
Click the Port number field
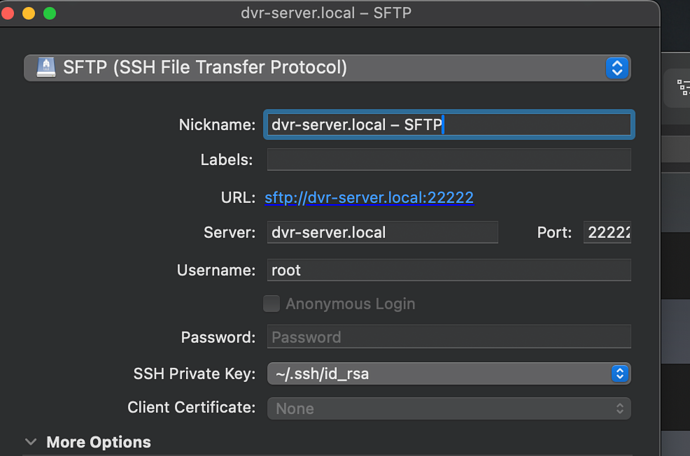click(x=607, y=233)
